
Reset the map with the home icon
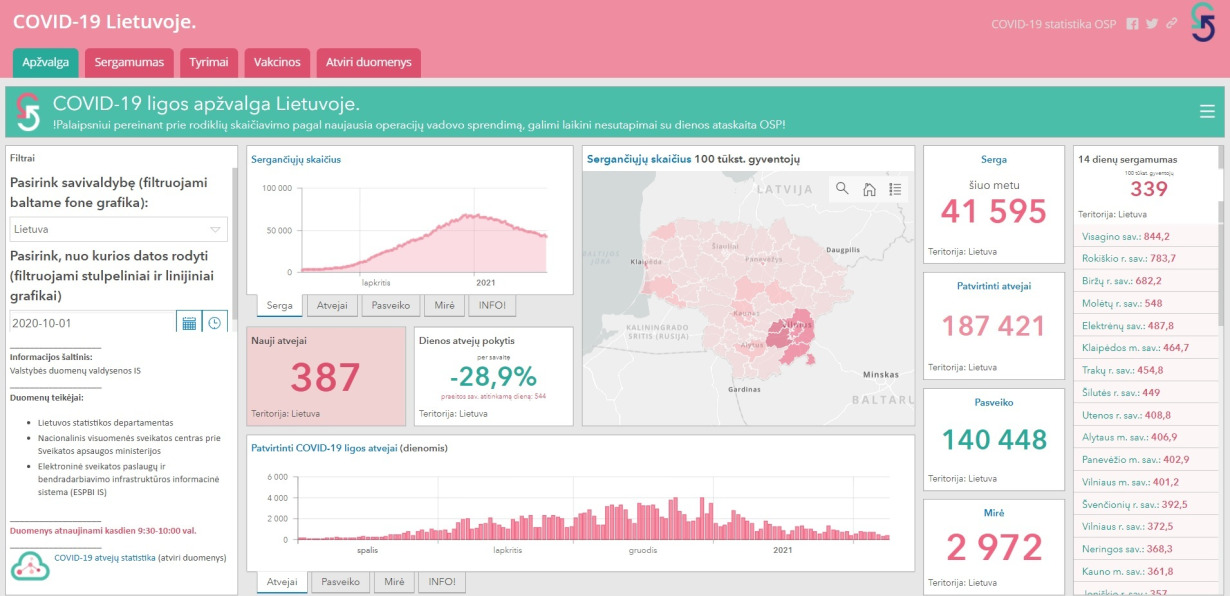pos(869,189)
